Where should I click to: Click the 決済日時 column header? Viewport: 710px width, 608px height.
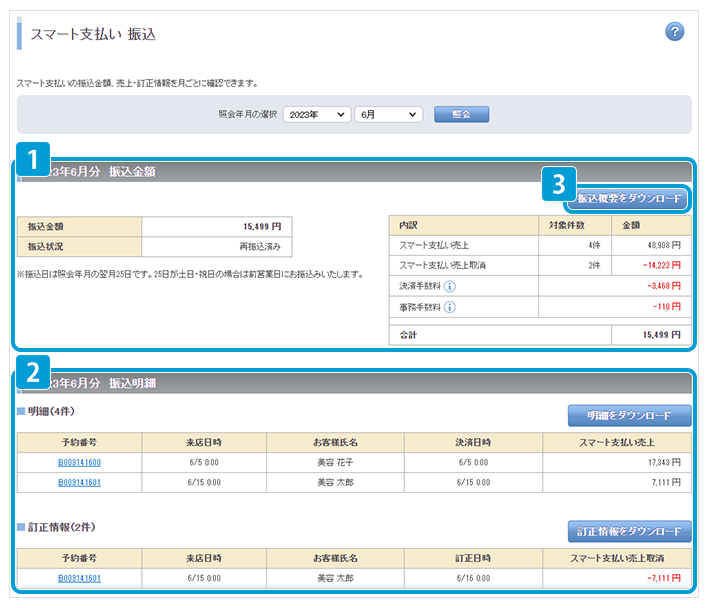(x=473, y=442)
